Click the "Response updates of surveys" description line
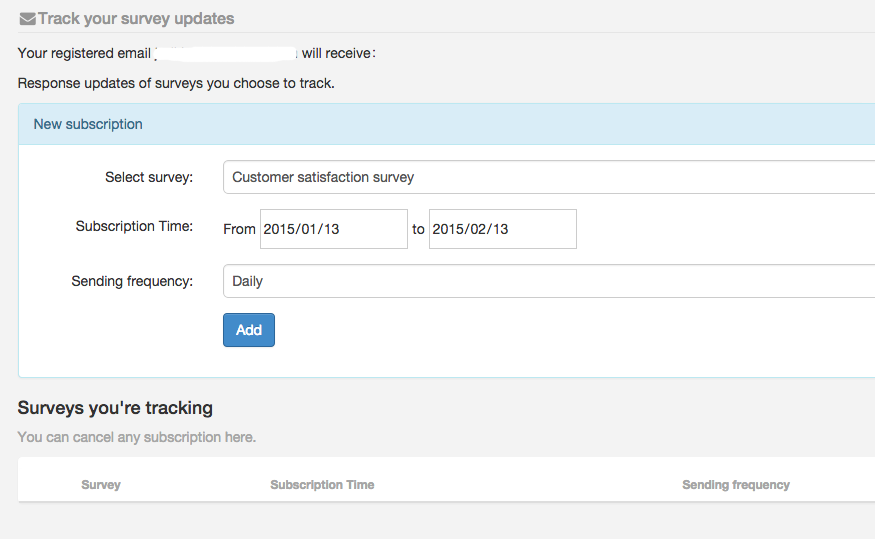 (176, 83)
